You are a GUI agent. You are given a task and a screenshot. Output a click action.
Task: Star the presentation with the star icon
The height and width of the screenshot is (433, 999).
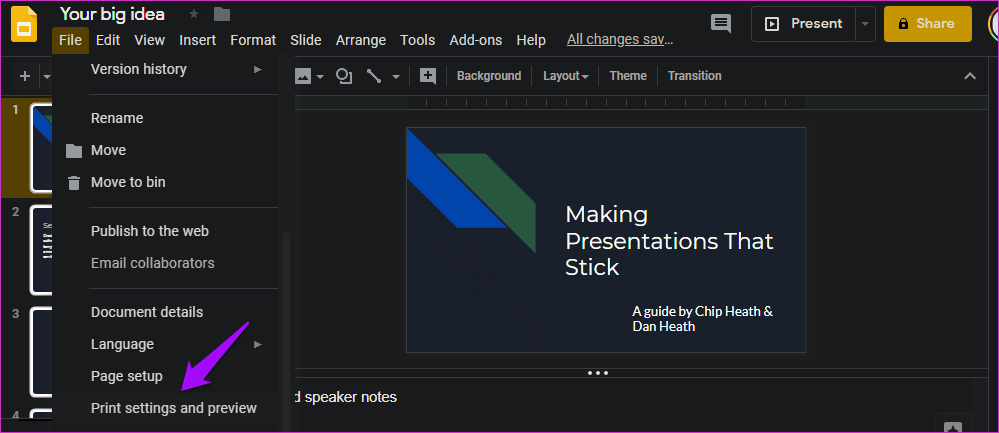point(194,14)
